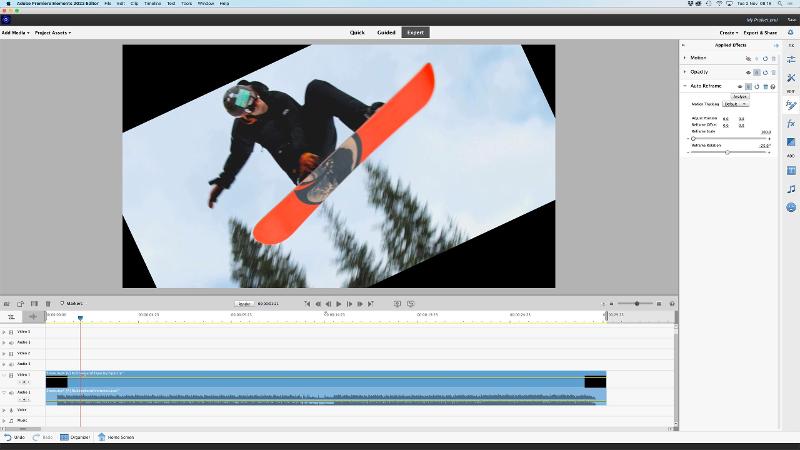The width and height of the screenshot is (800, 450).
Task: Open the Add Media dropdown
Action: [15, 33]
